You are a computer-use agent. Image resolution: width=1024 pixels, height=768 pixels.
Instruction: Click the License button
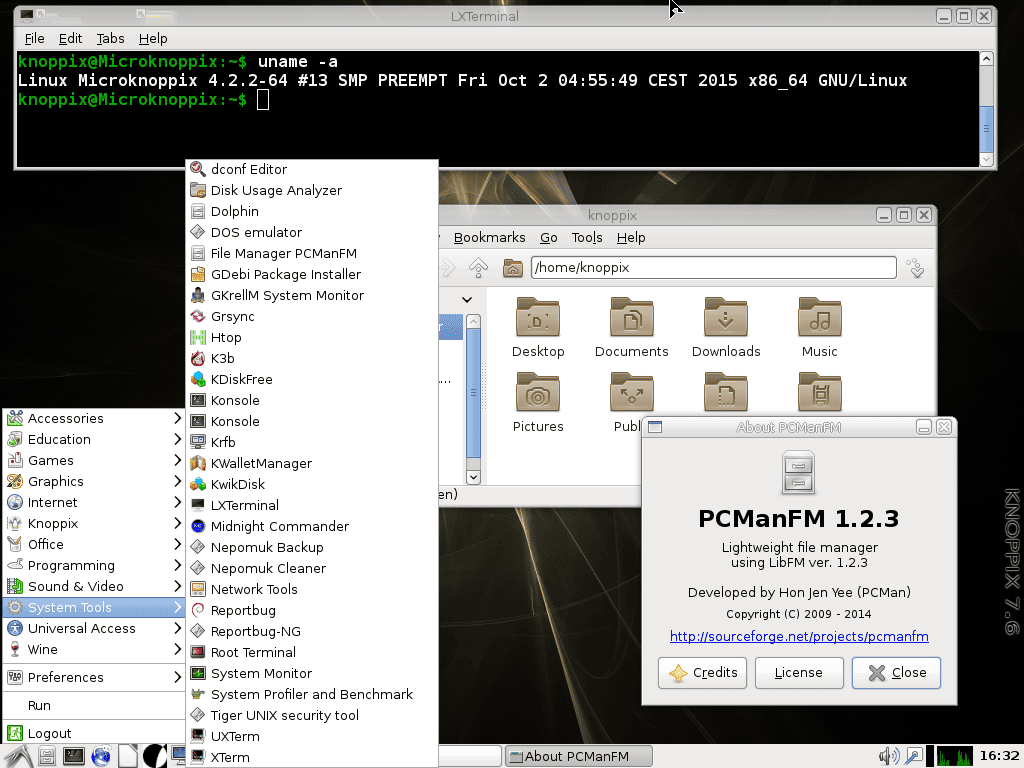(799, 673)
